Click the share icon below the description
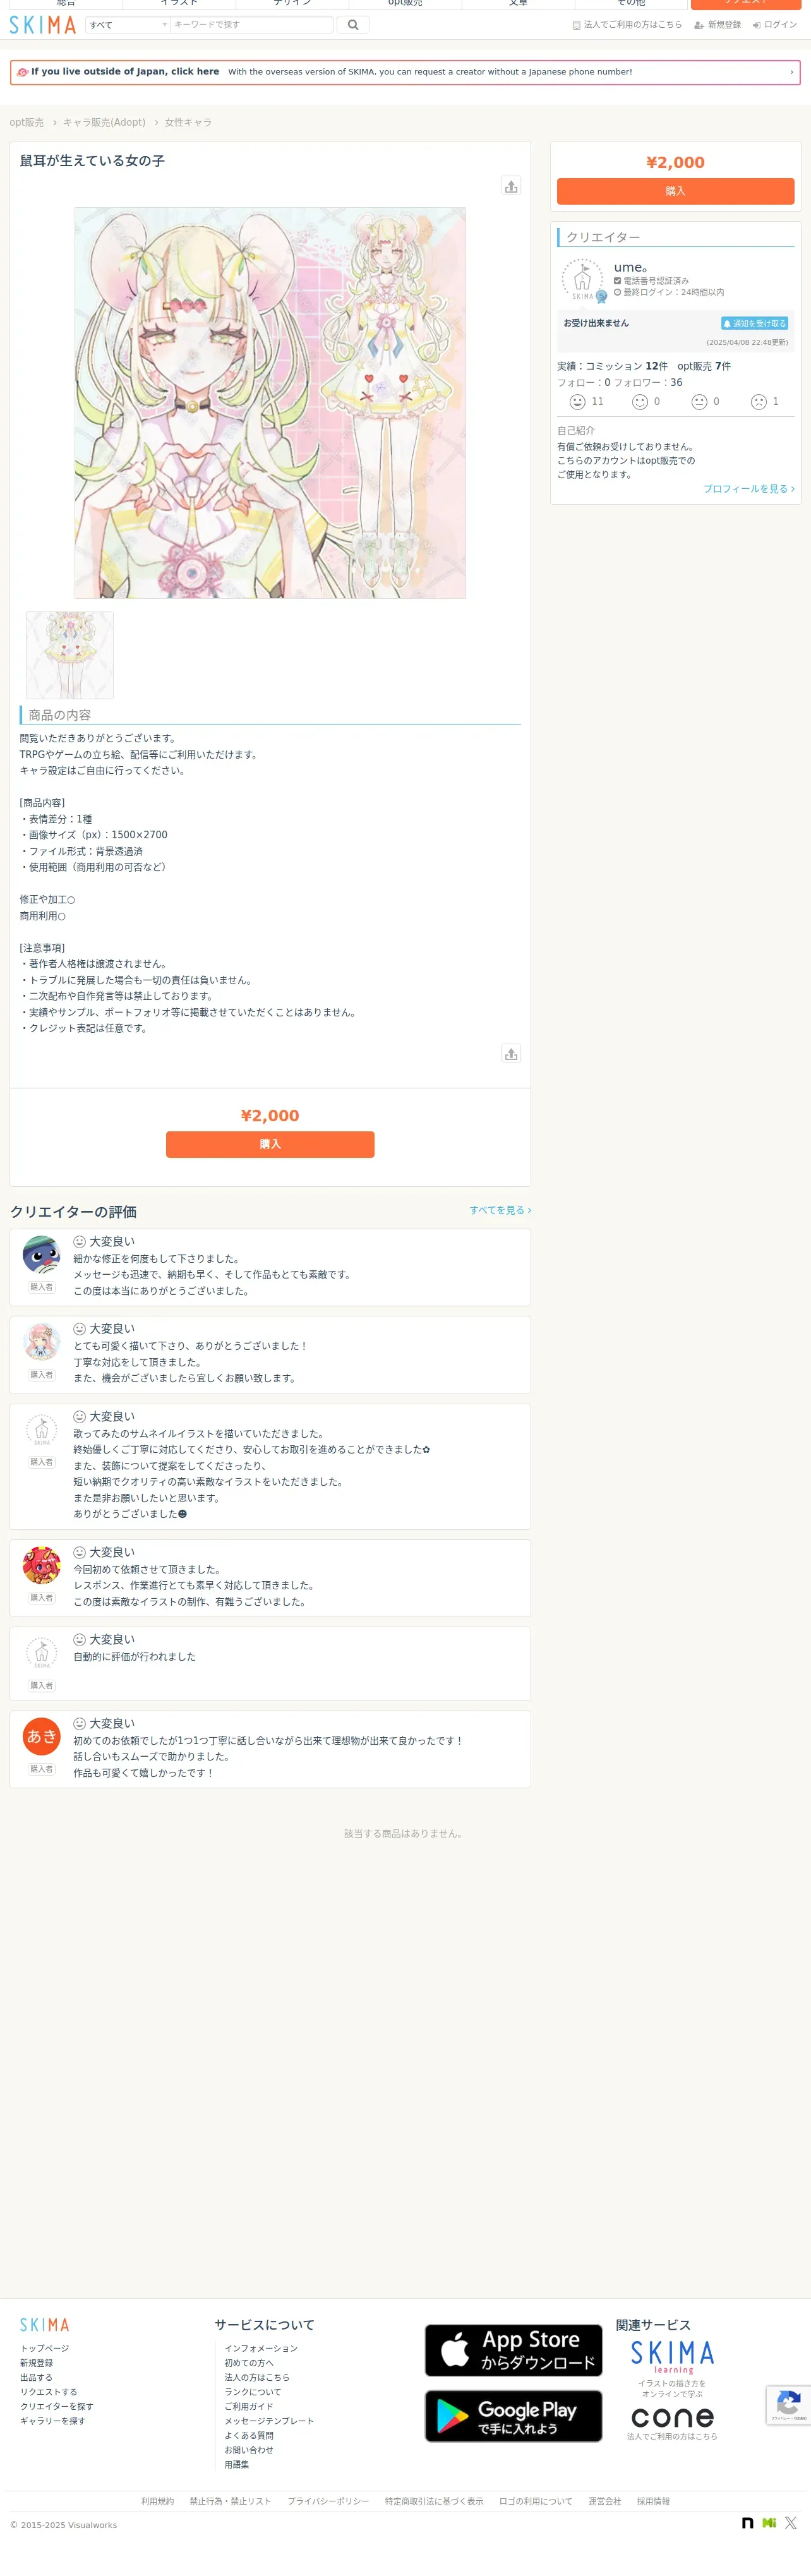Viewport: 811px width, 2576px height. pyautogui.click(x=511, y=1053)
